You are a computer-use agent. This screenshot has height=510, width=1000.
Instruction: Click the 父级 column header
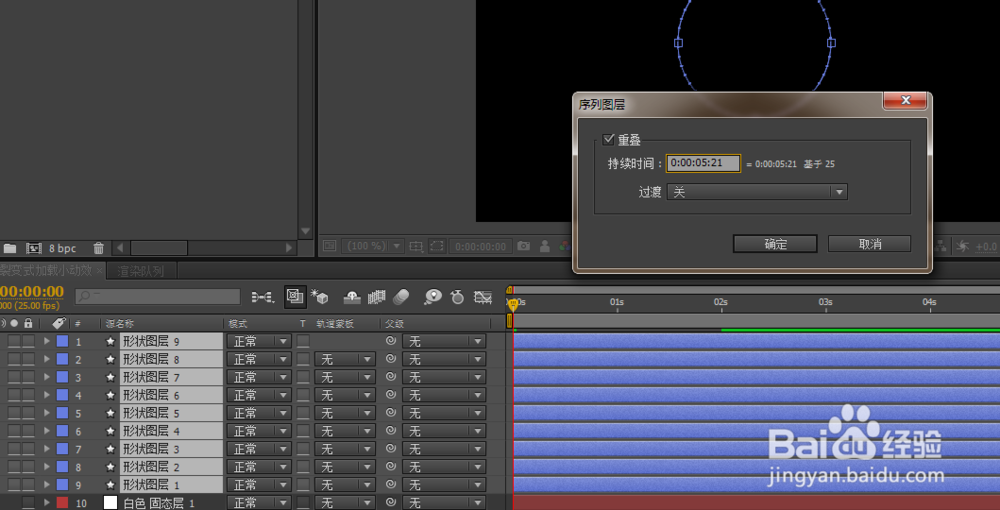pos(395,323)
